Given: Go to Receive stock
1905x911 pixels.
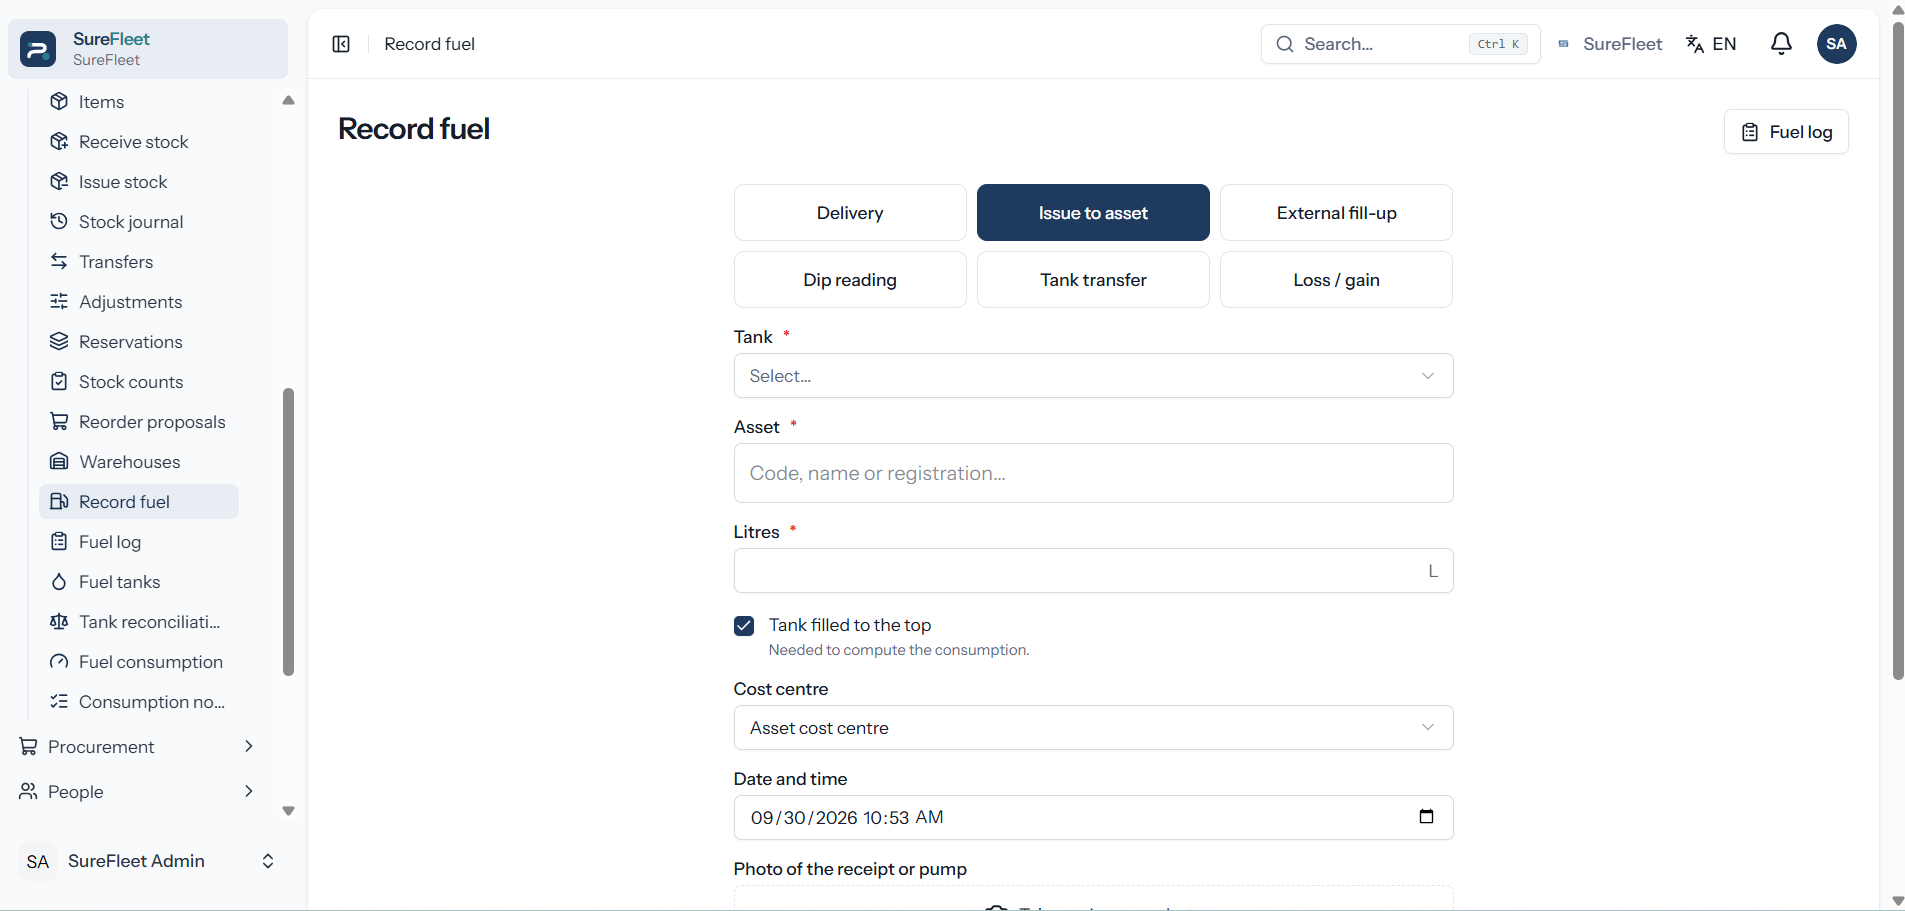Looking at the screenshot, I should click(139, 142).
